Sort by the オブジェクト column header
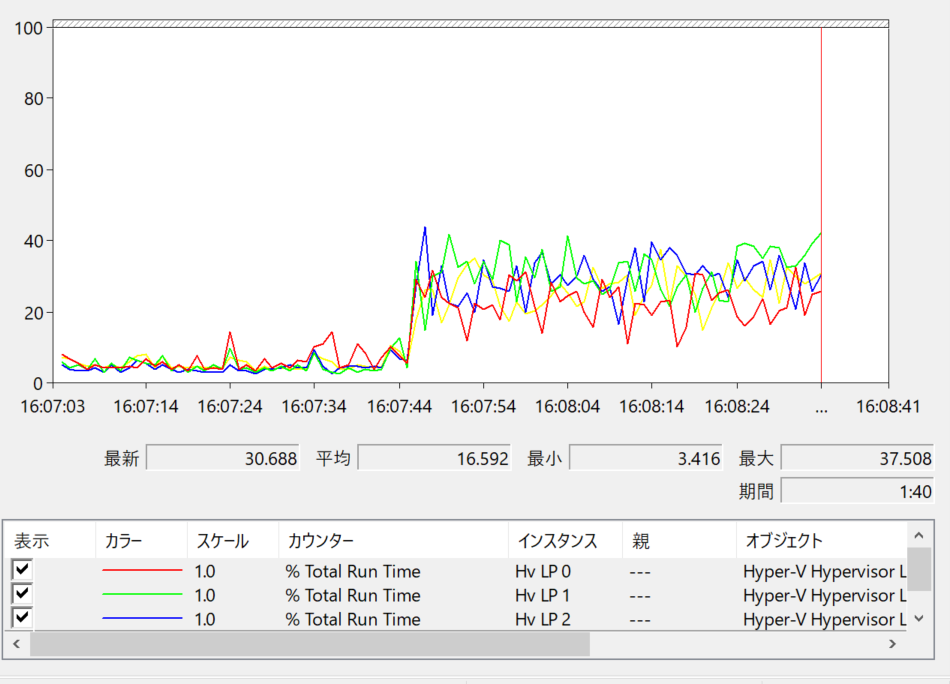950x684 pixels. pyautogui.click(x=822, y=540)
